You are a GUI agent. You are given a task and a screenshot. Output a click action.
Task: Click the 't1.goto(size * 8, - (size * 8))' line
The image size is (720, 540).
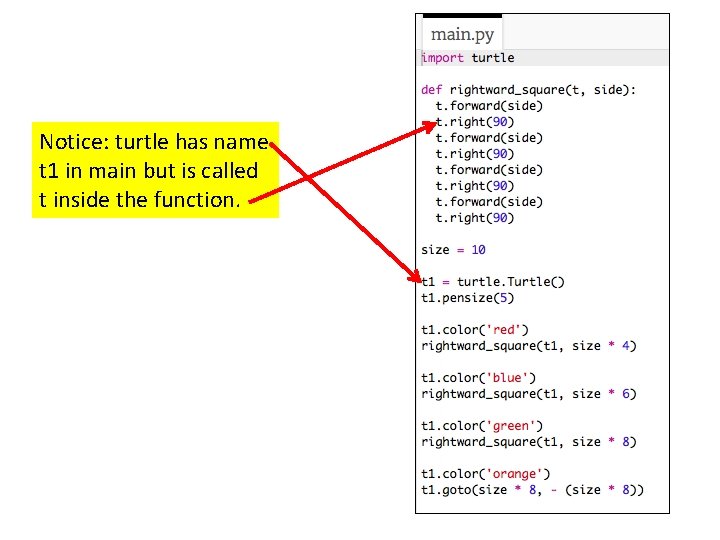tap(532, 490)
